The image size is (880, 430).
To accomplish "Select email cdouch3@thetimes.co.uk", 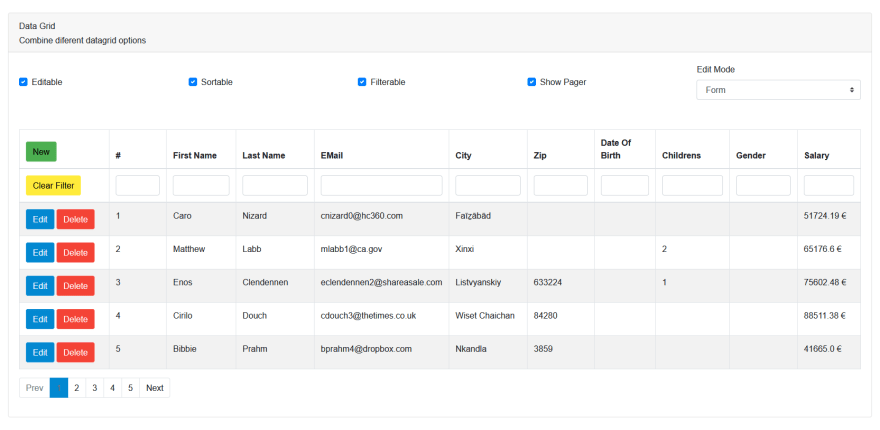I will [368, 315].
